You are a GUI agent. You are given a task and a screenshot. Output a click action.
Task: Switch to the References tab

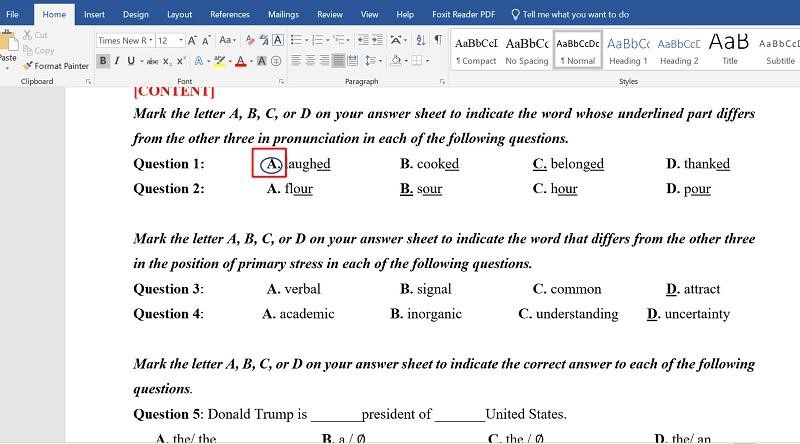pyautogui.click(x=230, y=14)
